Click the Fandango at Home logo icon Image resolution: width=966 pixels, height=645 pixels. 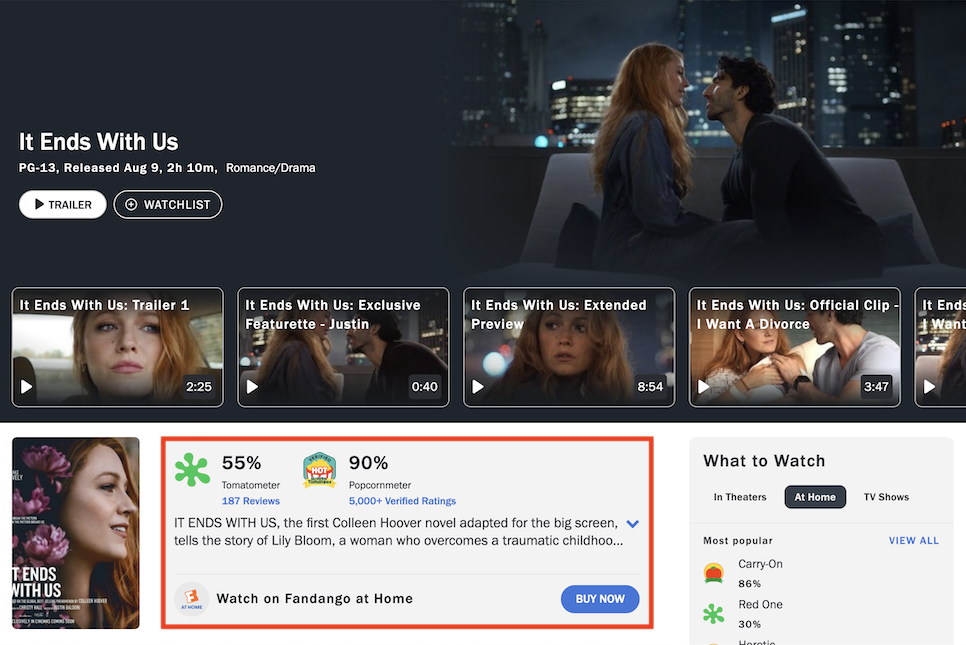point(192,599)
